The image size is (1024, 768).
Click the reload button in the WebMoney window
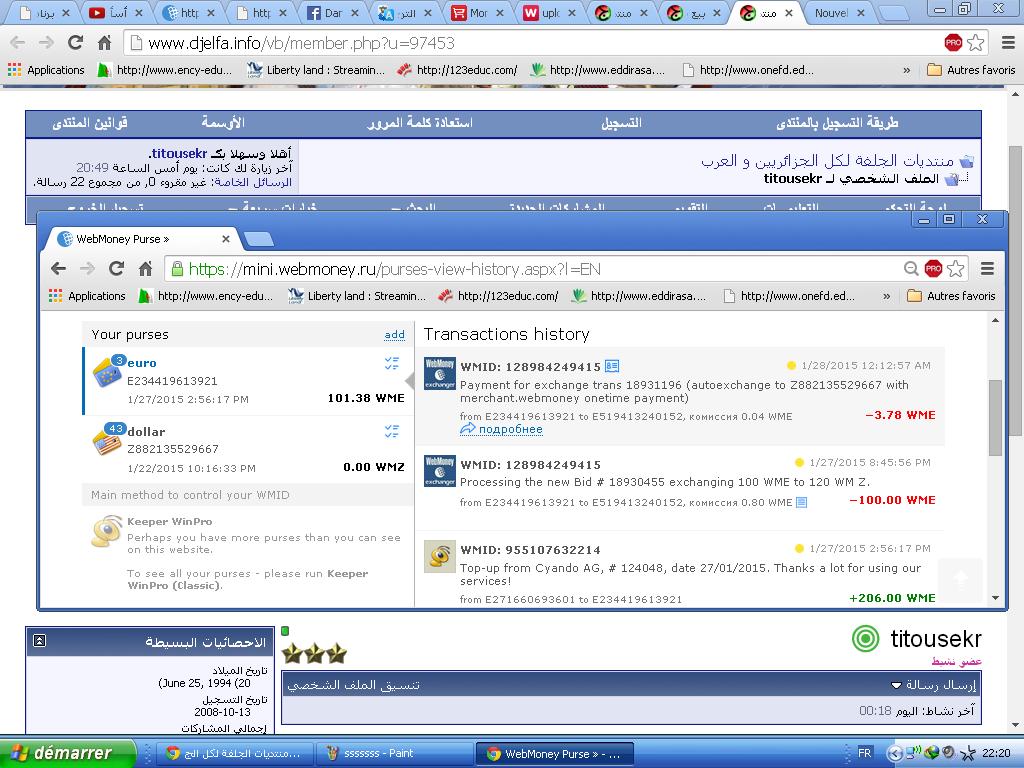click(x=116, y=268)
